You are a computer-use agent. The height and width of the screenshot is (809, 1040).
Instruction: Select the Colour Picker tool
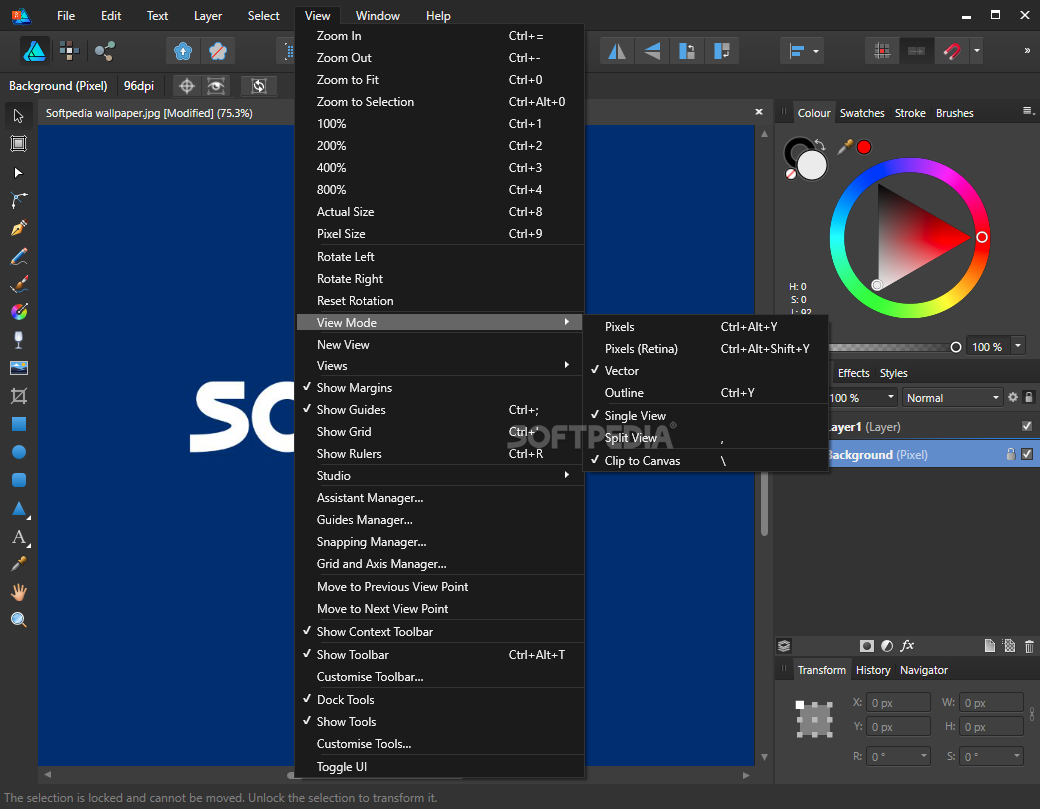[x=19, y=564]
